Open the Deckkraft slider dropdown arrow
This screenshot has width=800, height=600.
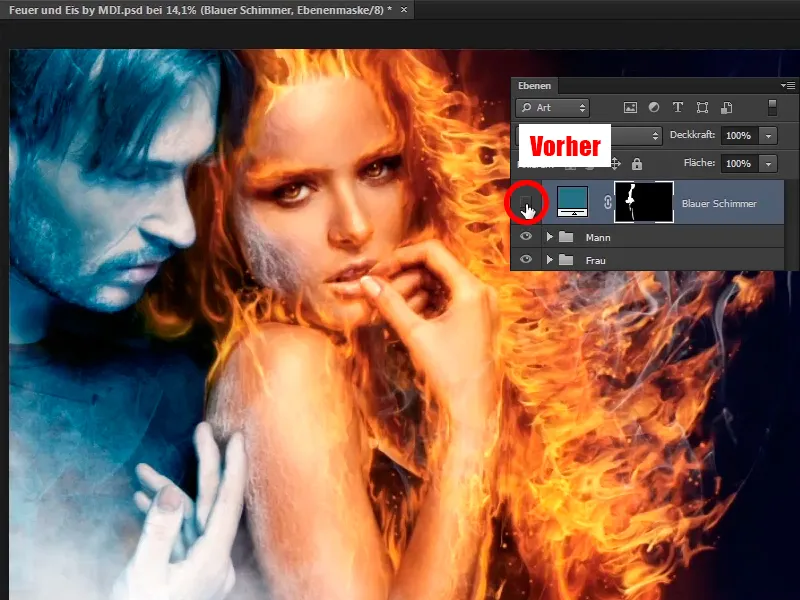tap(768, 136)
